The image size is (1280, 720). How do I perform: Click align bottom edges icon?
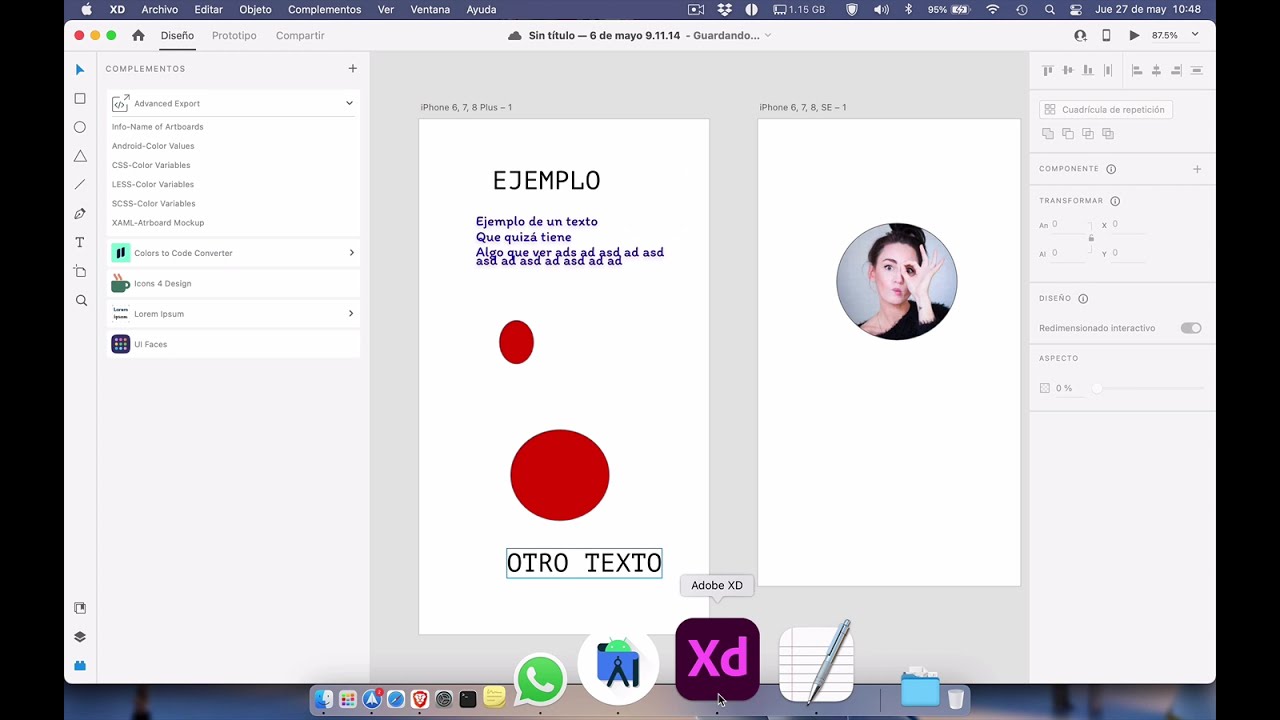tap(1088, 70)
